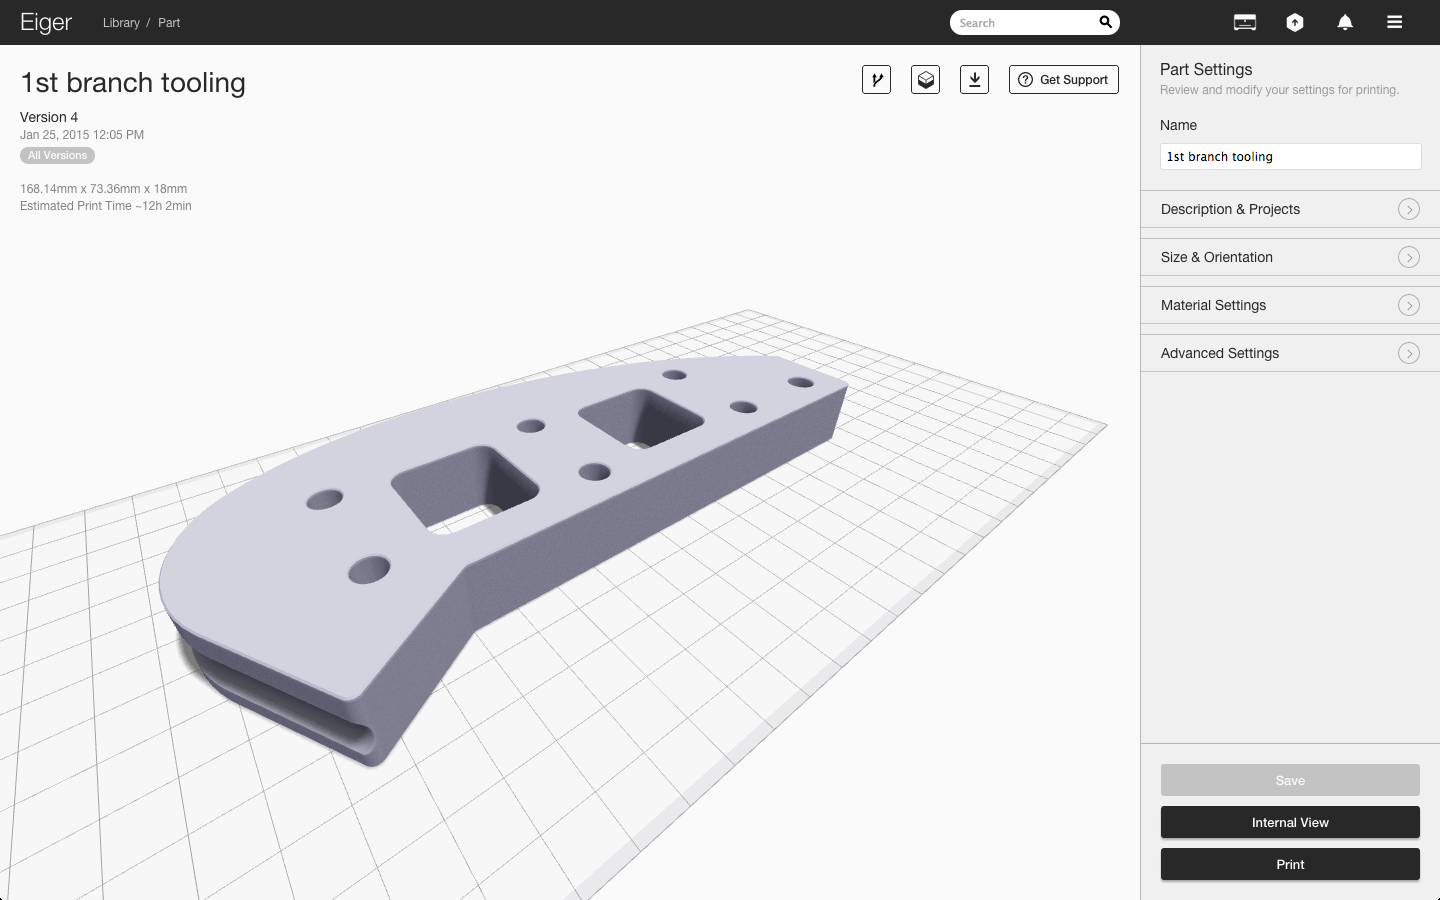The image size is (1440, 900).
Task: Click the branch part icon
Action: click(876, 80)
